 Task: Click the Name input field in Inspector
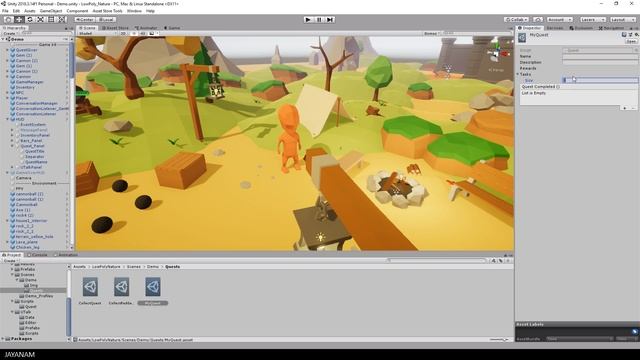(x=600, y=56)
